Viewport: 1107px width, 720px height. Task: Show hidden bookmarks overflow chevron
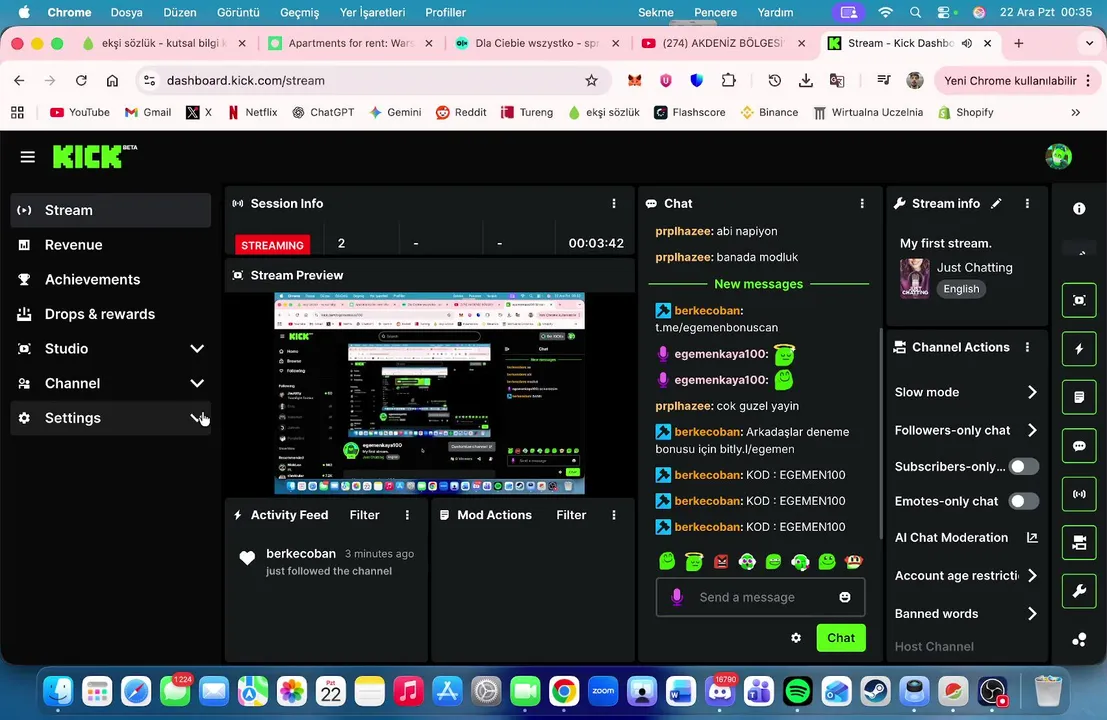tap(1075, 112)
